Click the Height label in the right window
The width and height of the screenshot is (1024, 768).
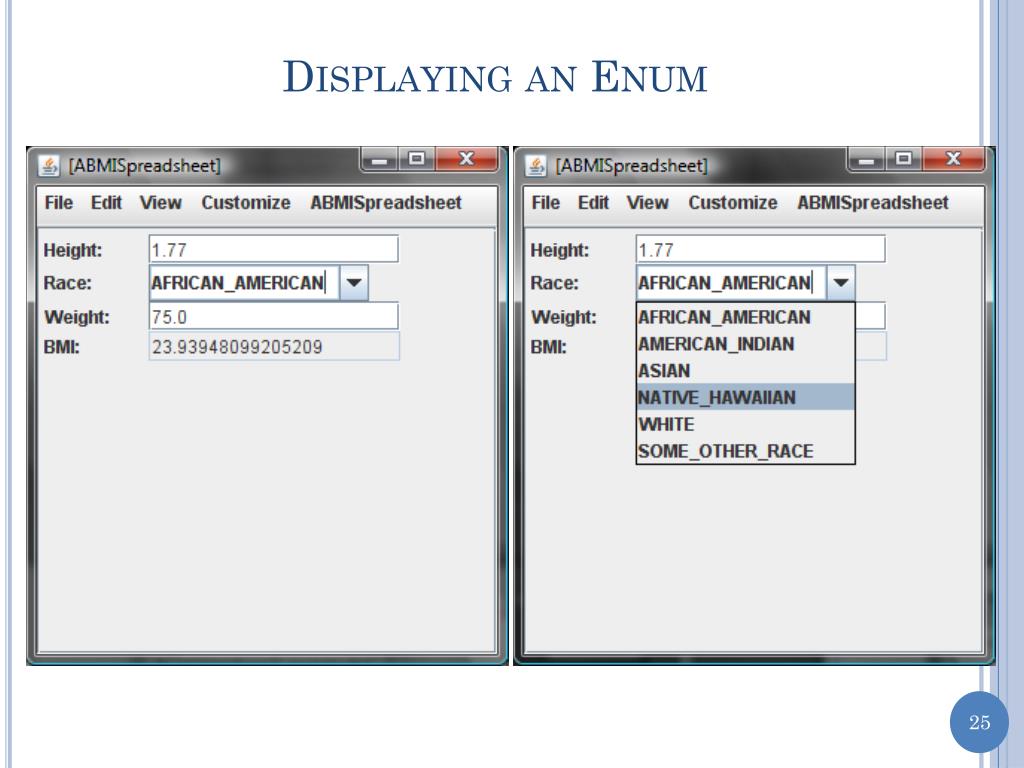click(x=560, y=250)
